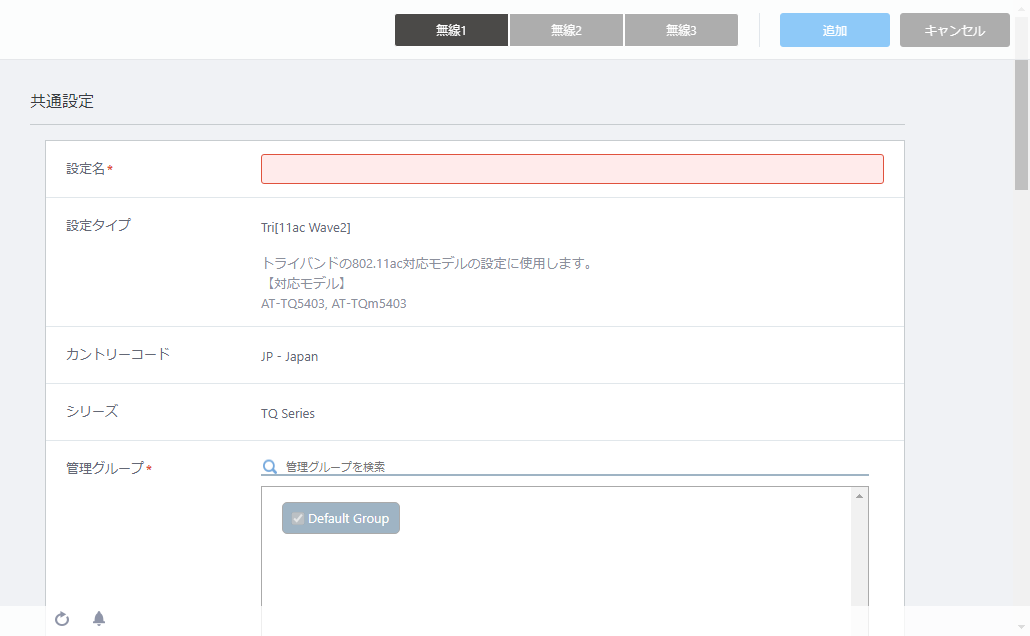This screenshot has width=1030, height=636.
Task: Click the refresh icon at bottom left
Action: (x=62, y=619)
